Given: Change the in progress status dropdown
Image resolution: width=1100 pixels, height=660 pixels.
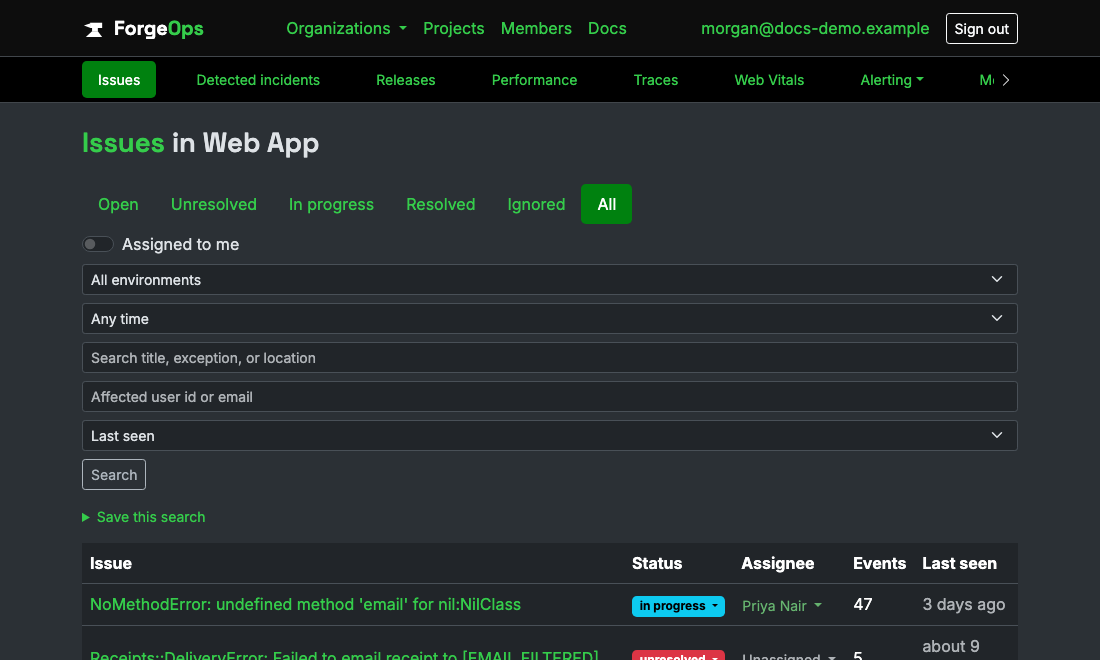Looking at the screenshot, I should pos(678,606).
